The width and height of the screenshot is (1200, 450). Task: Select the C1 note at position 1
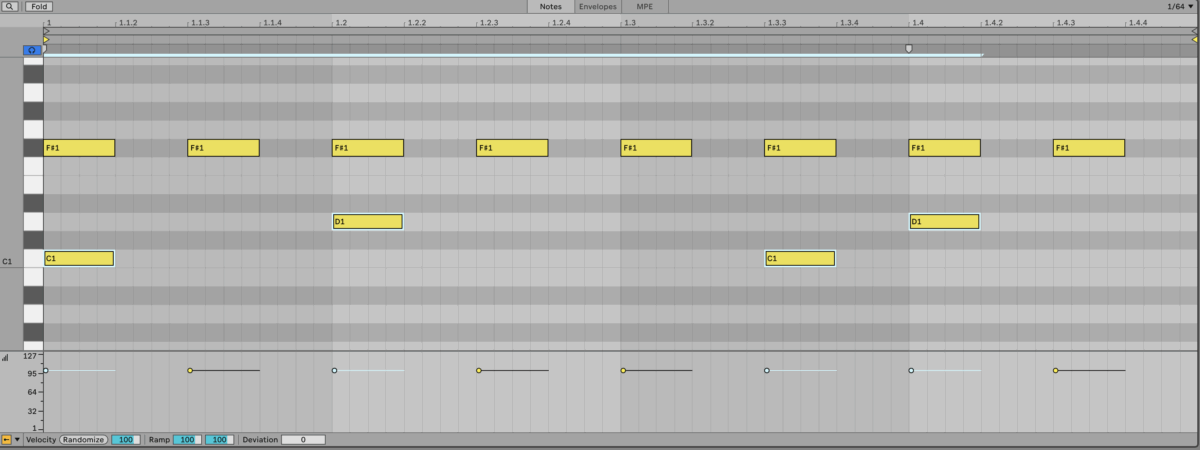pos(79,258)
